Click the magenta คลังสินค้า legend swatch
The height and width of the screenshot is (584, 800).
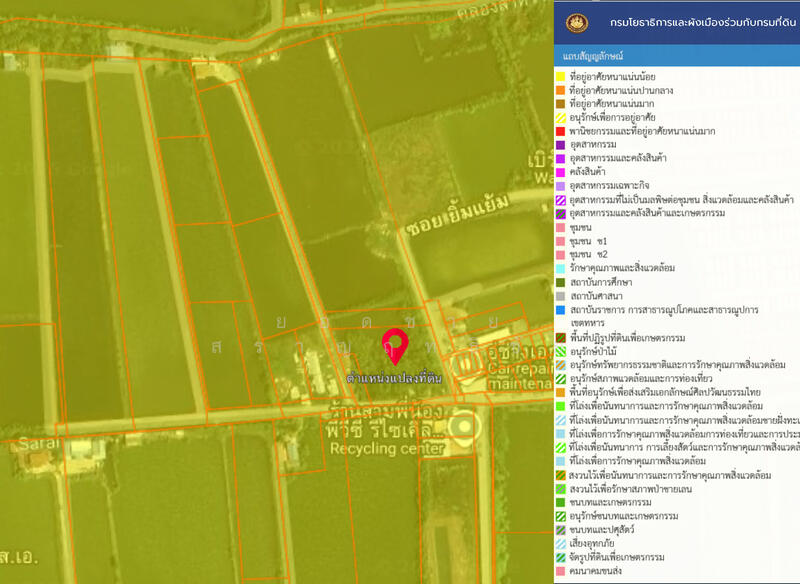560,173
